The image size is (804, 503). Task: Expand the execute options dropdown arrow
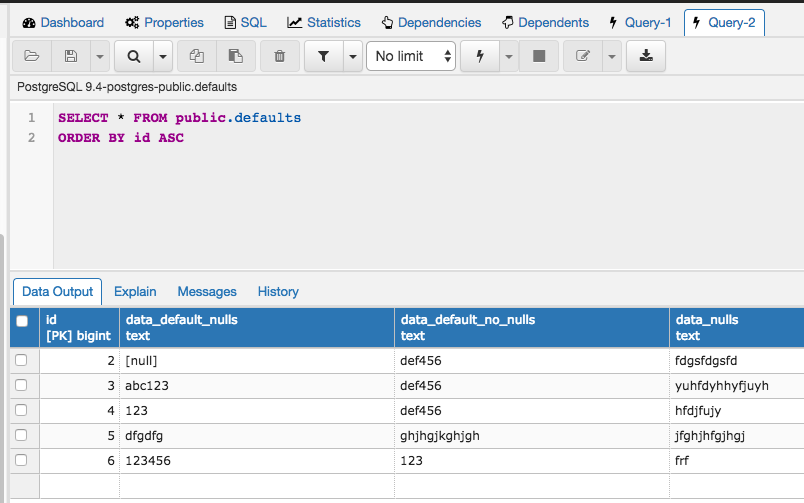[508, 57]
